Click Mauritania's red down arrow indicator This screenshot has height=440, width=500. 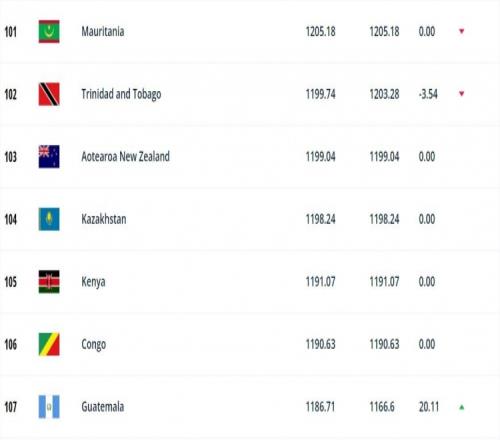[x=462, y=31]
